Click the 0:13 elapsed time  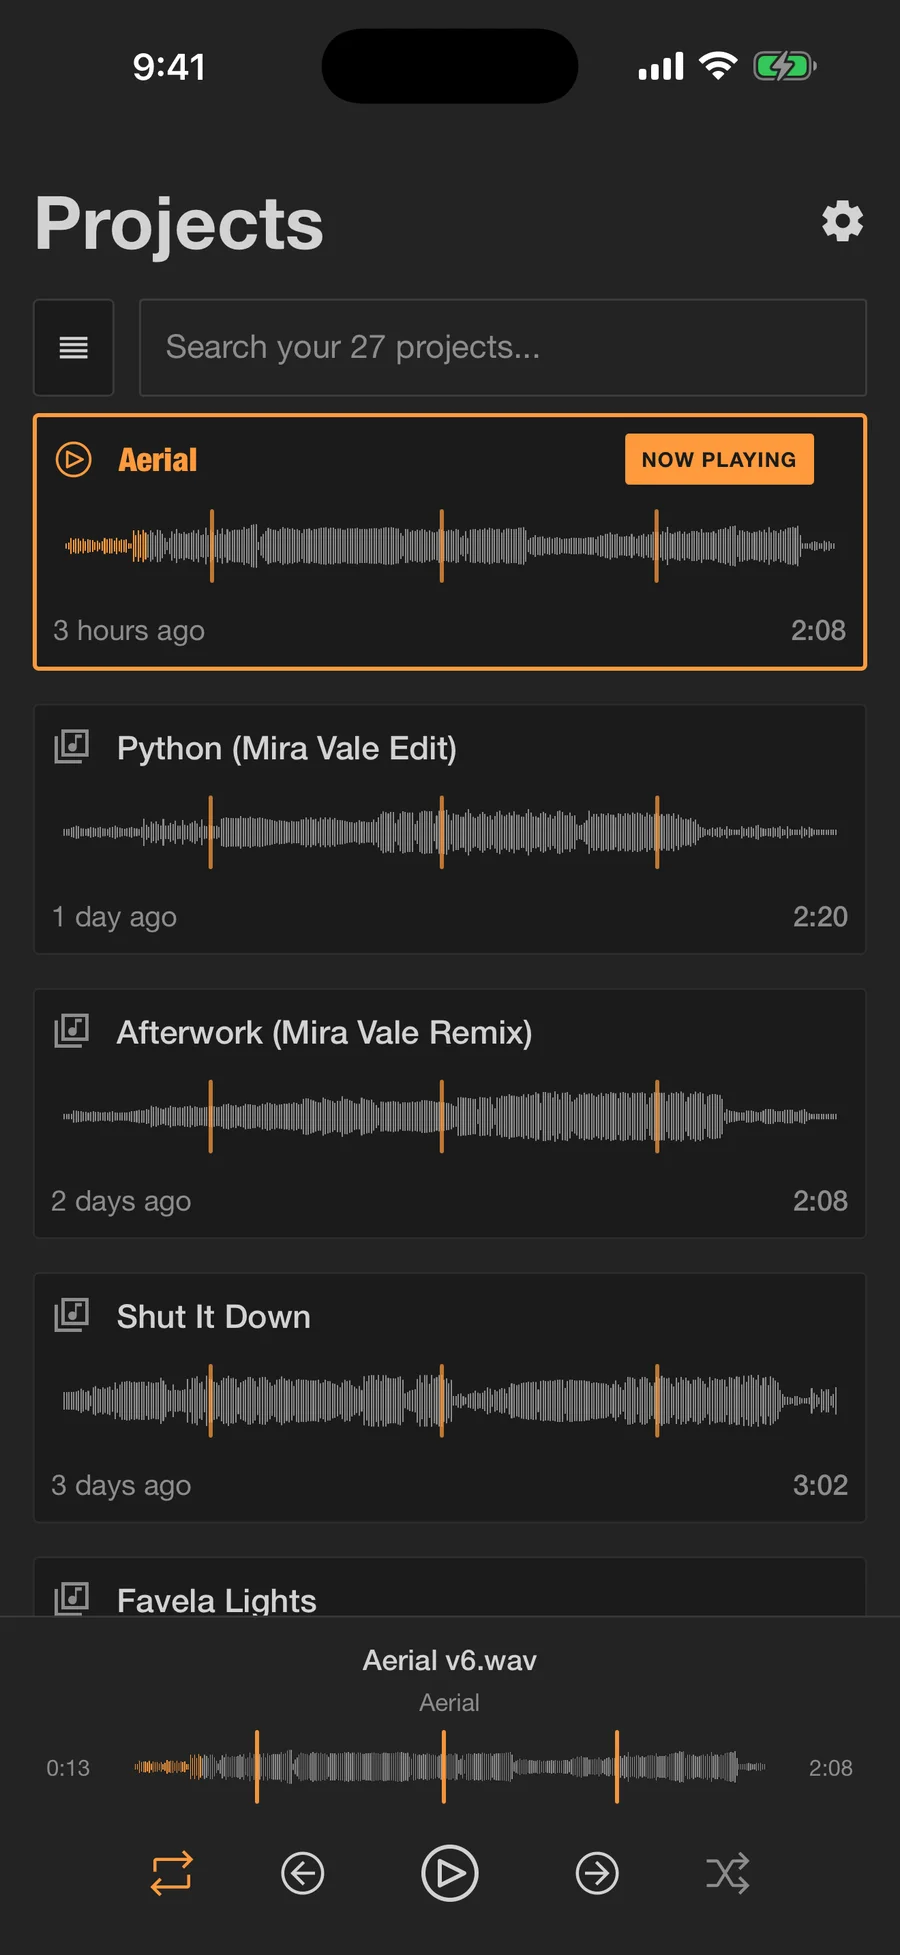click(68, 1768)
